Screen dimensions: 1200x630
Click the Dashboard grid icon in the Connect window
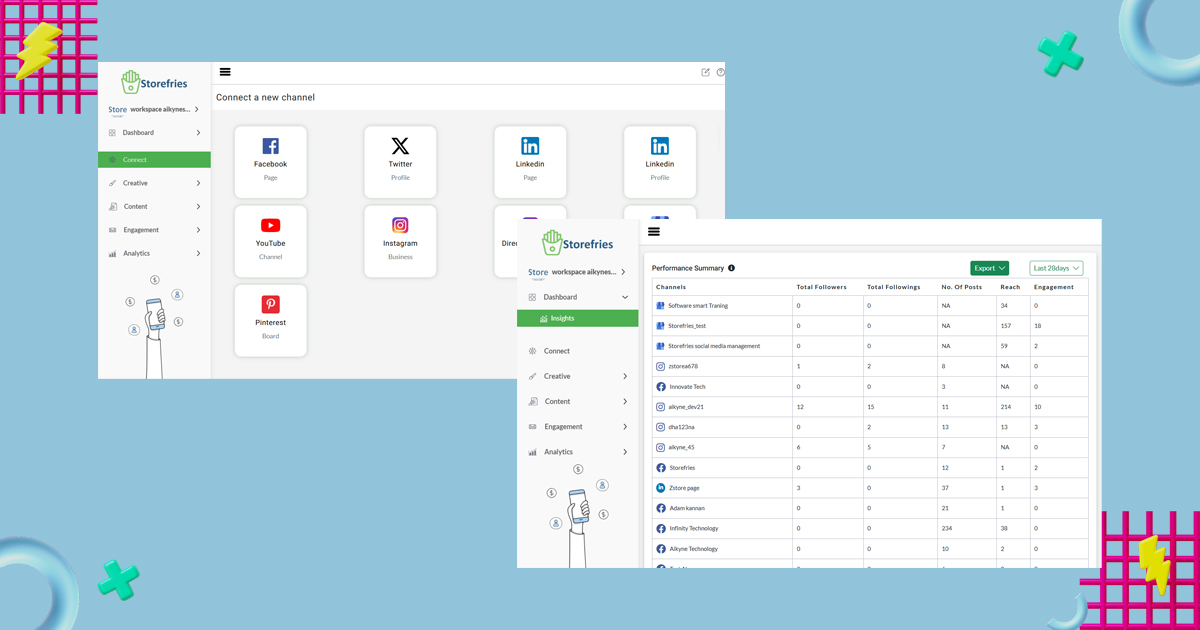(112, 133)
